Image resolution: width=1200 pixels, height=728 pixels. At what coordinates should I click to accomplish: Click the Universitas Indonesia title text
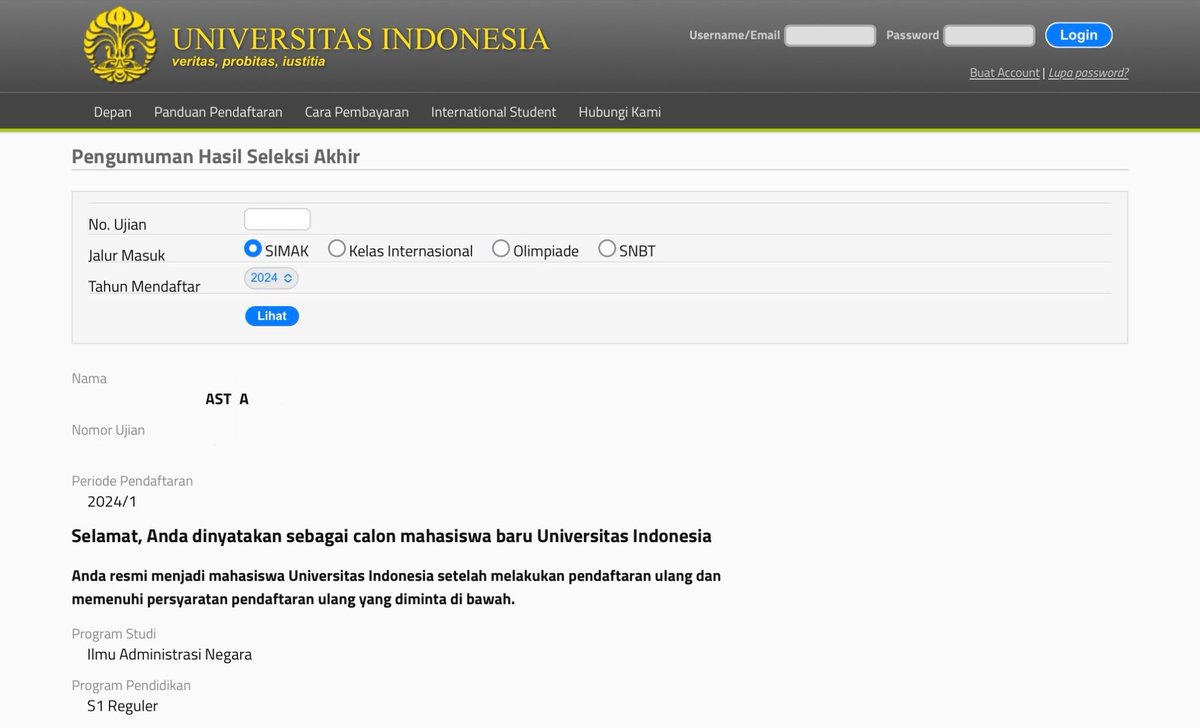360,38
